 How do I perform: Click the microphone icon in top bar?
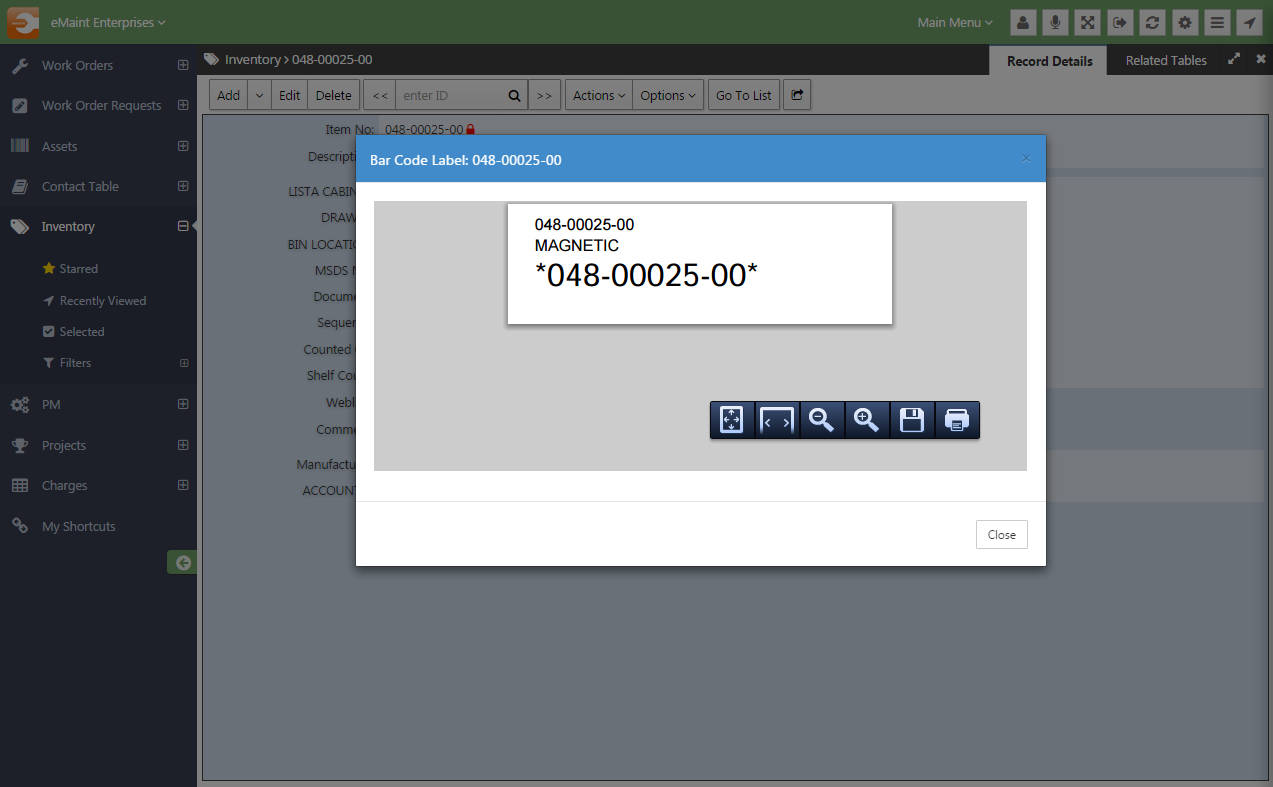point(1055,22)
